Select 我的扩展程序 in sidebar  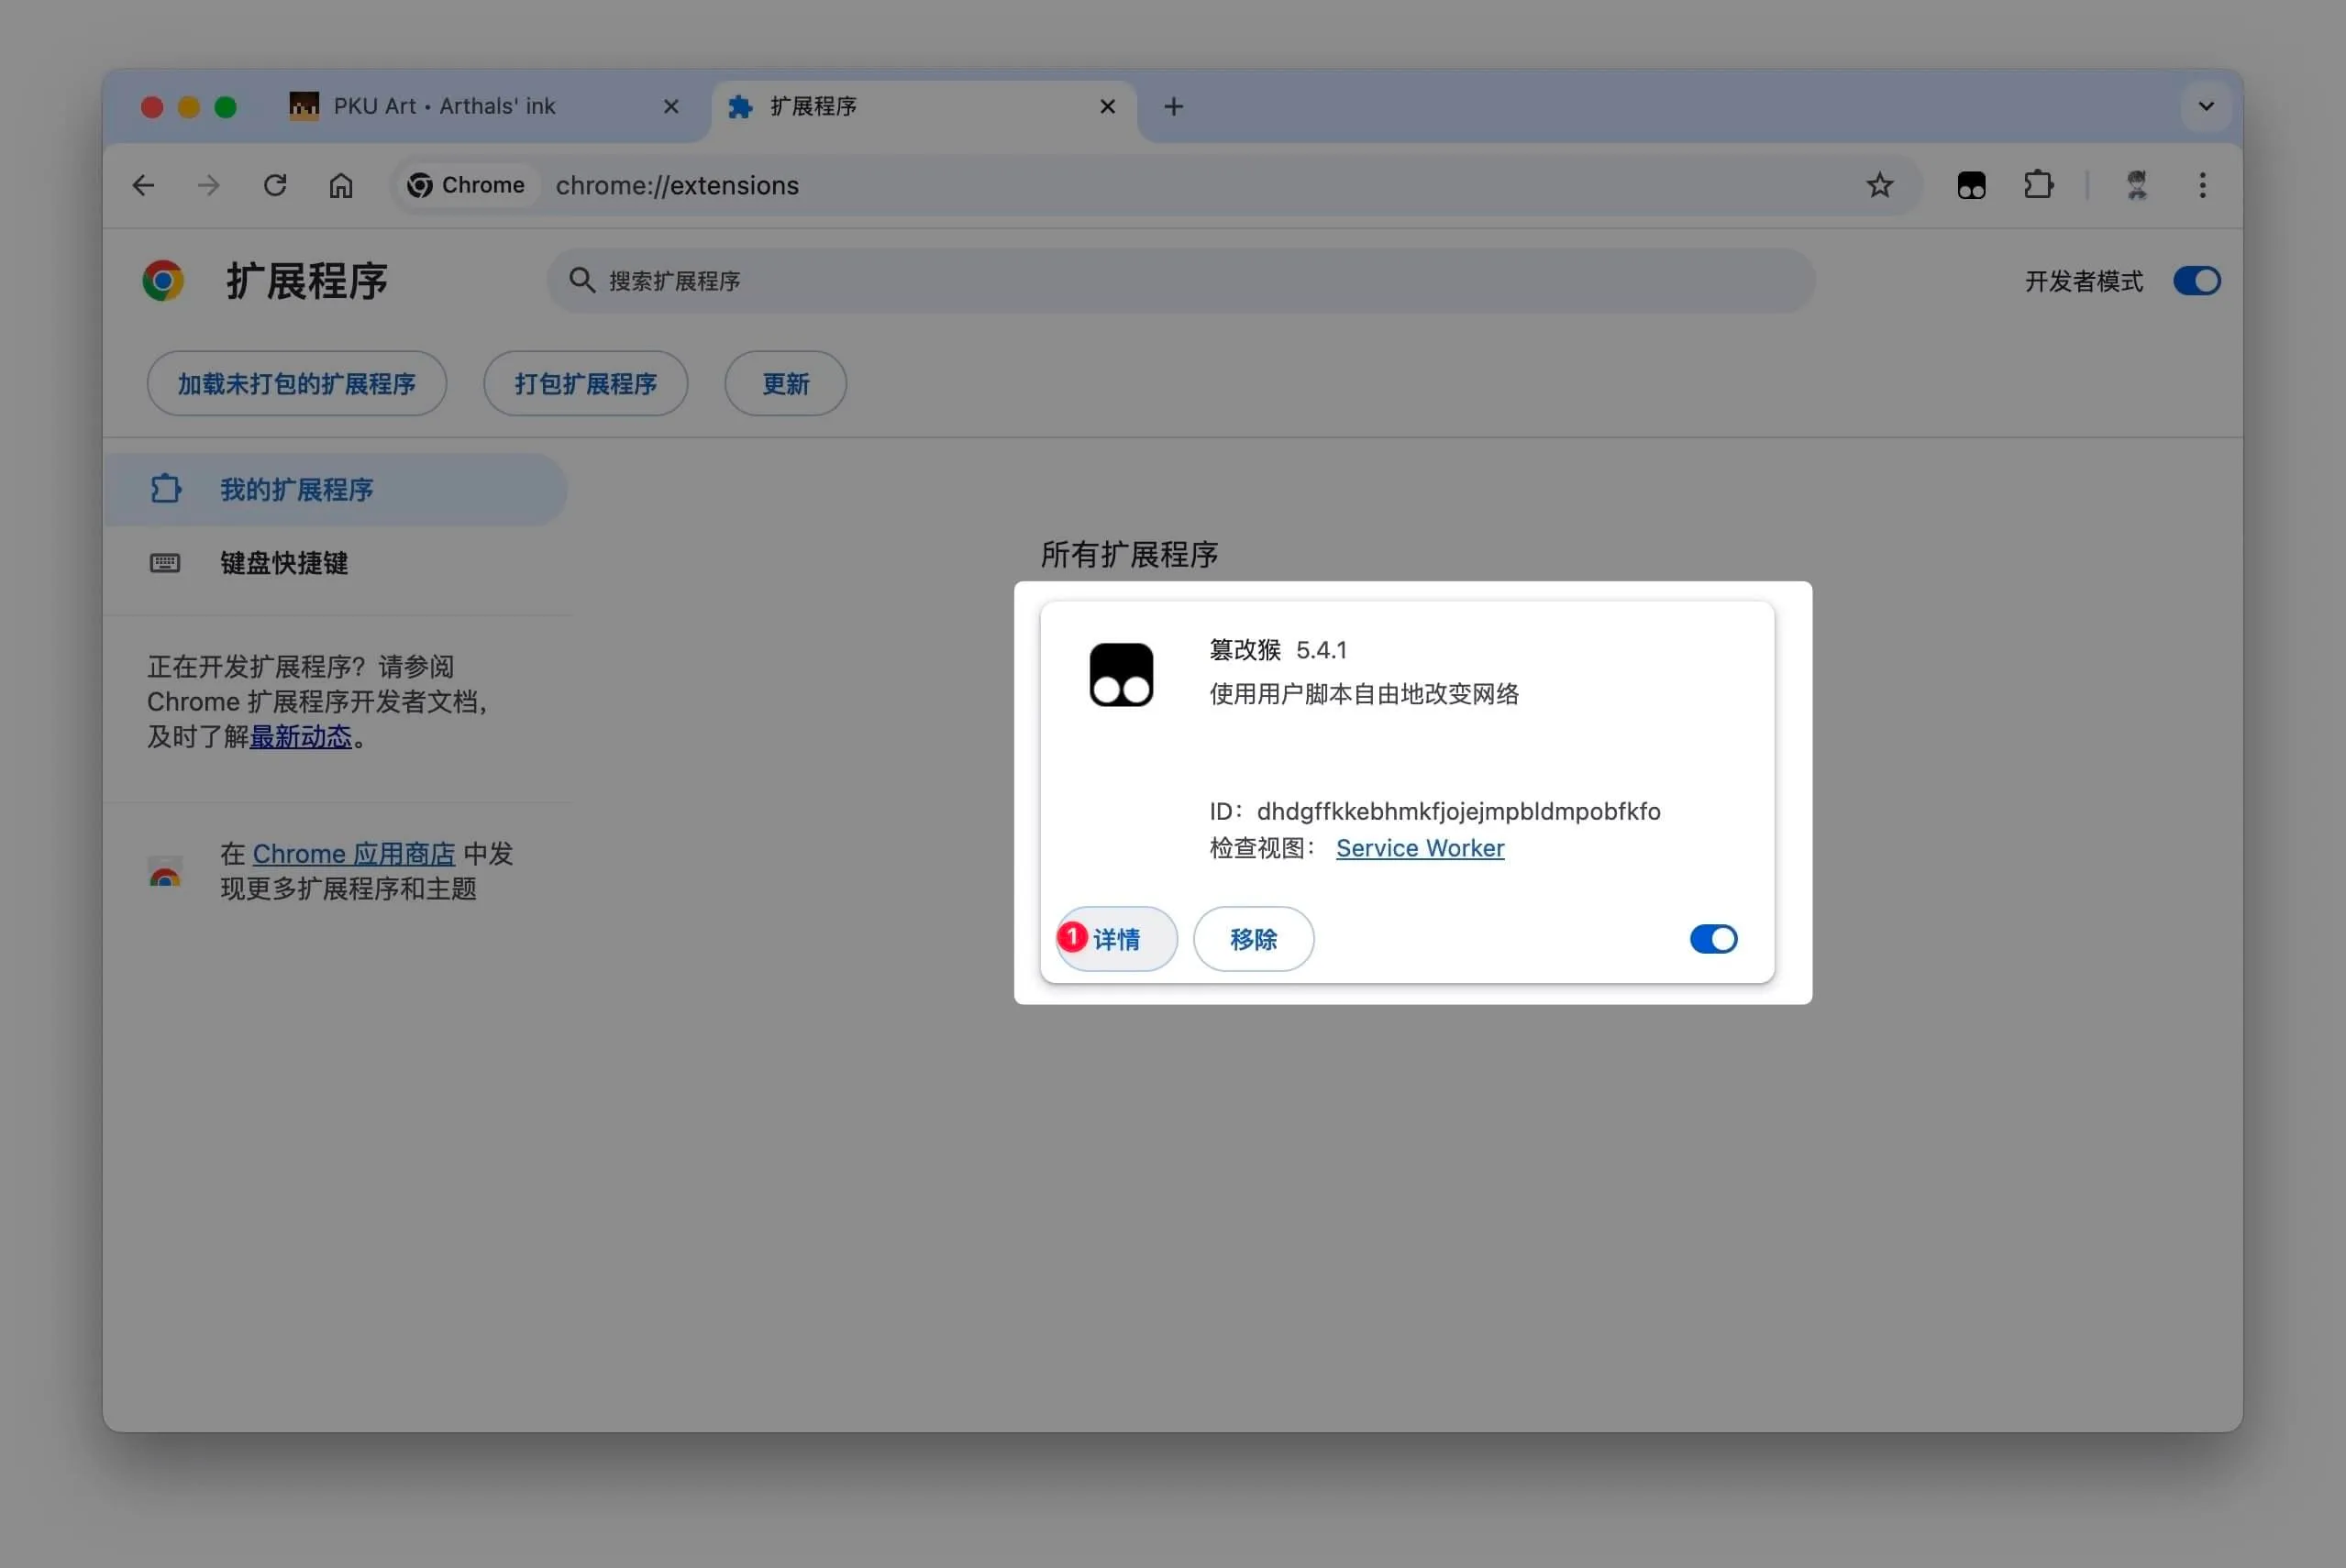click(335, 490)
